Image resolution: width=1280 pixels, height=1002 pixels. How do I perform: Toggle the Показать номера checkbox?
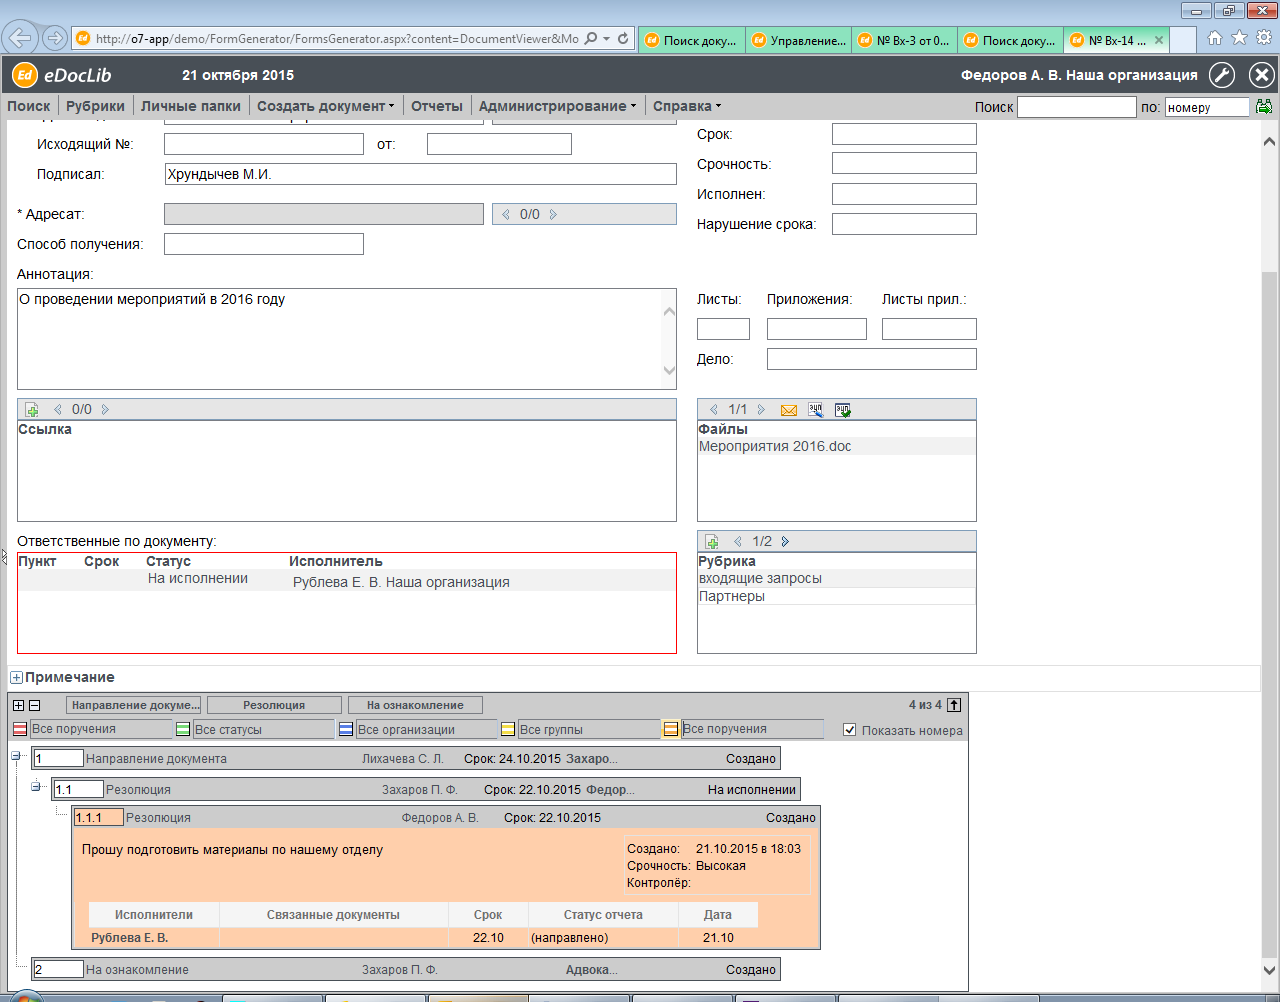pyautogui.click(x=850, y=730)
